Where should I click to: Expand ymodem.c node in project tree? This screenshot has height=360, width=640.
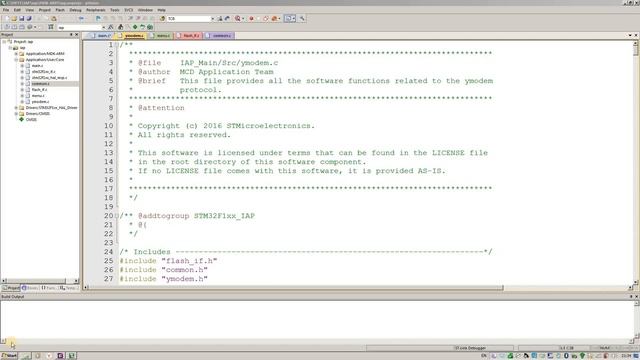[x=22, y=102]
